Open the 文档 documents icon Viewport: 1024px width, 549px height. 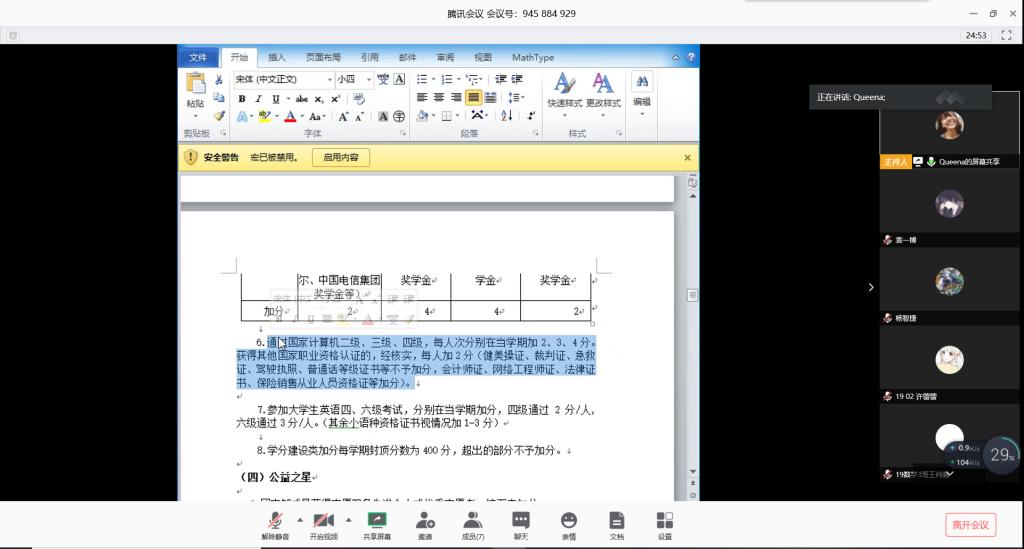[617, 520]
